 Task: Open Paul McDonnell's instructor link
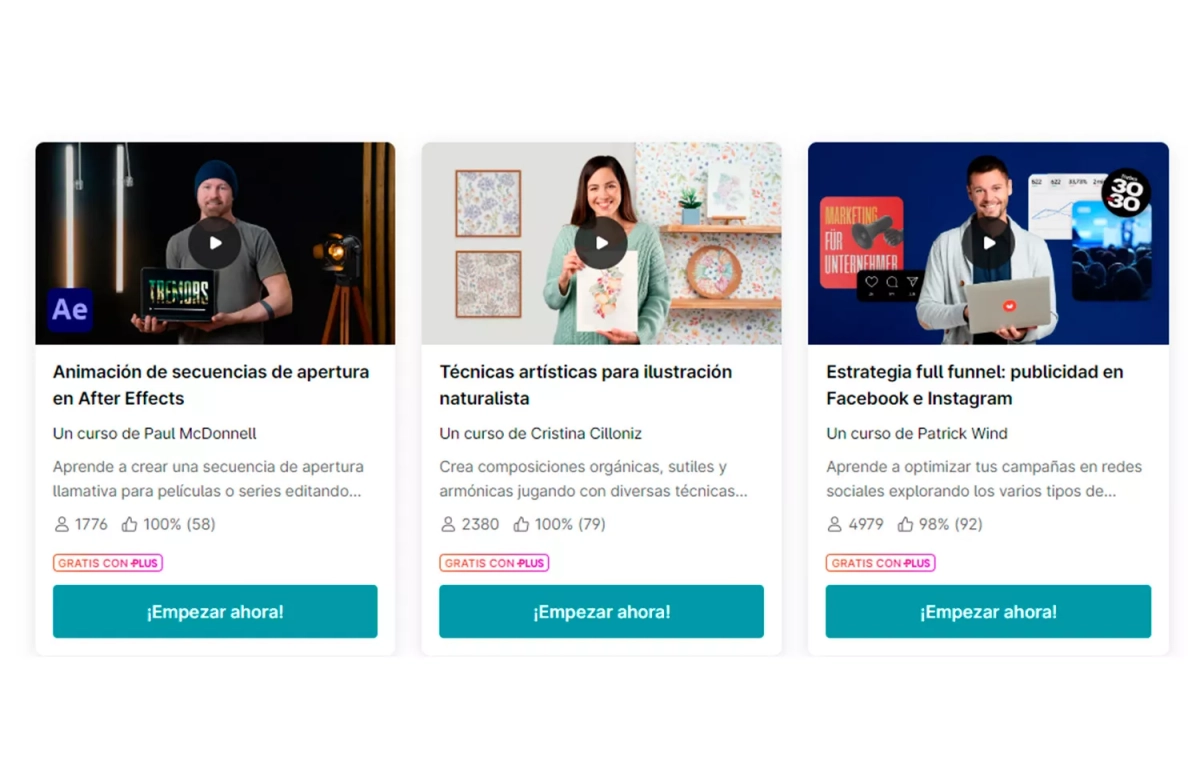[200, 433]
